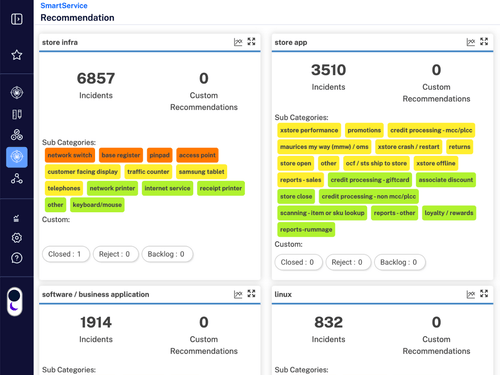This screenshot has width=500, height=375.
Task: Expand software / business application card
Action: 251,294
